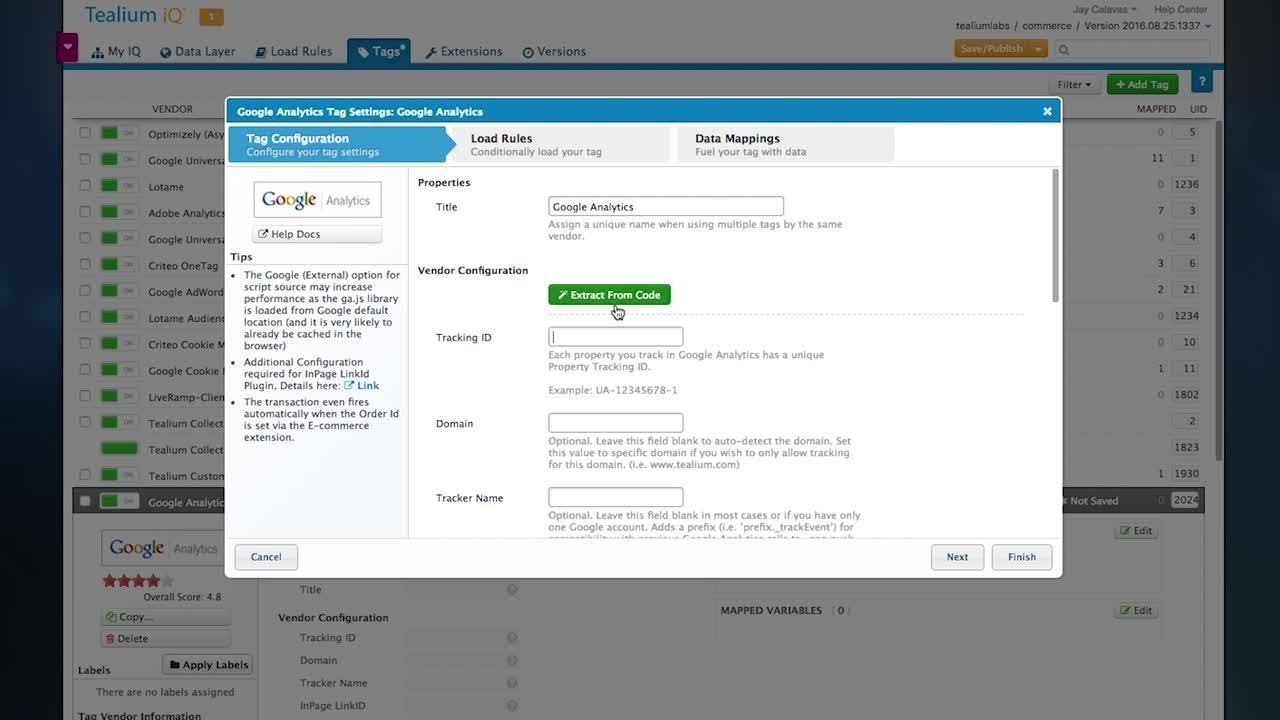Click the upper Edit button in tag details

pos(1136,531)
